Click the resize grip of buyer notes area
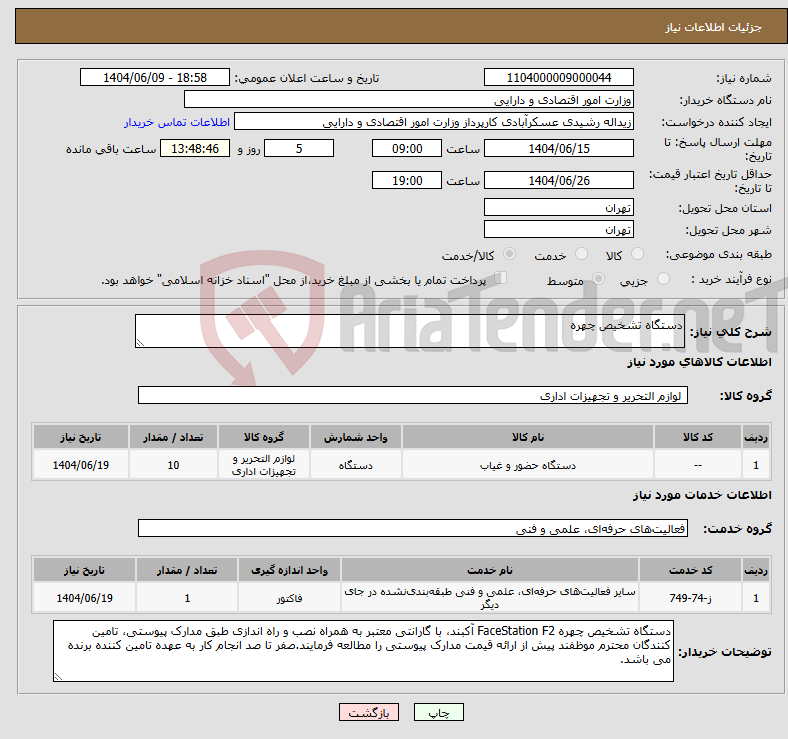This screenshot has height=739, width=788. (58, 677)
